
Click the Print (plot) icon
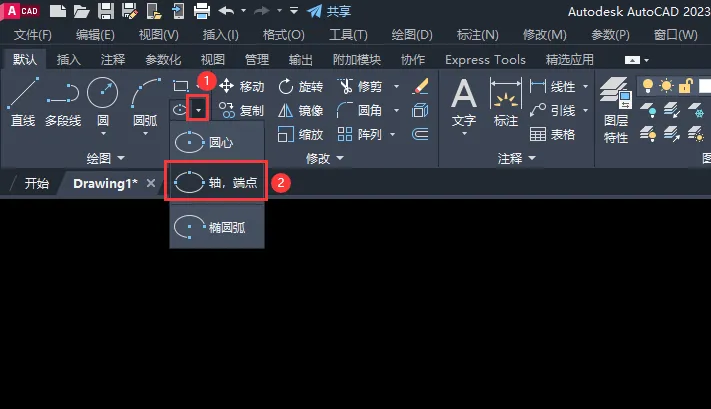pyautogui.click(x=202, y=11)
